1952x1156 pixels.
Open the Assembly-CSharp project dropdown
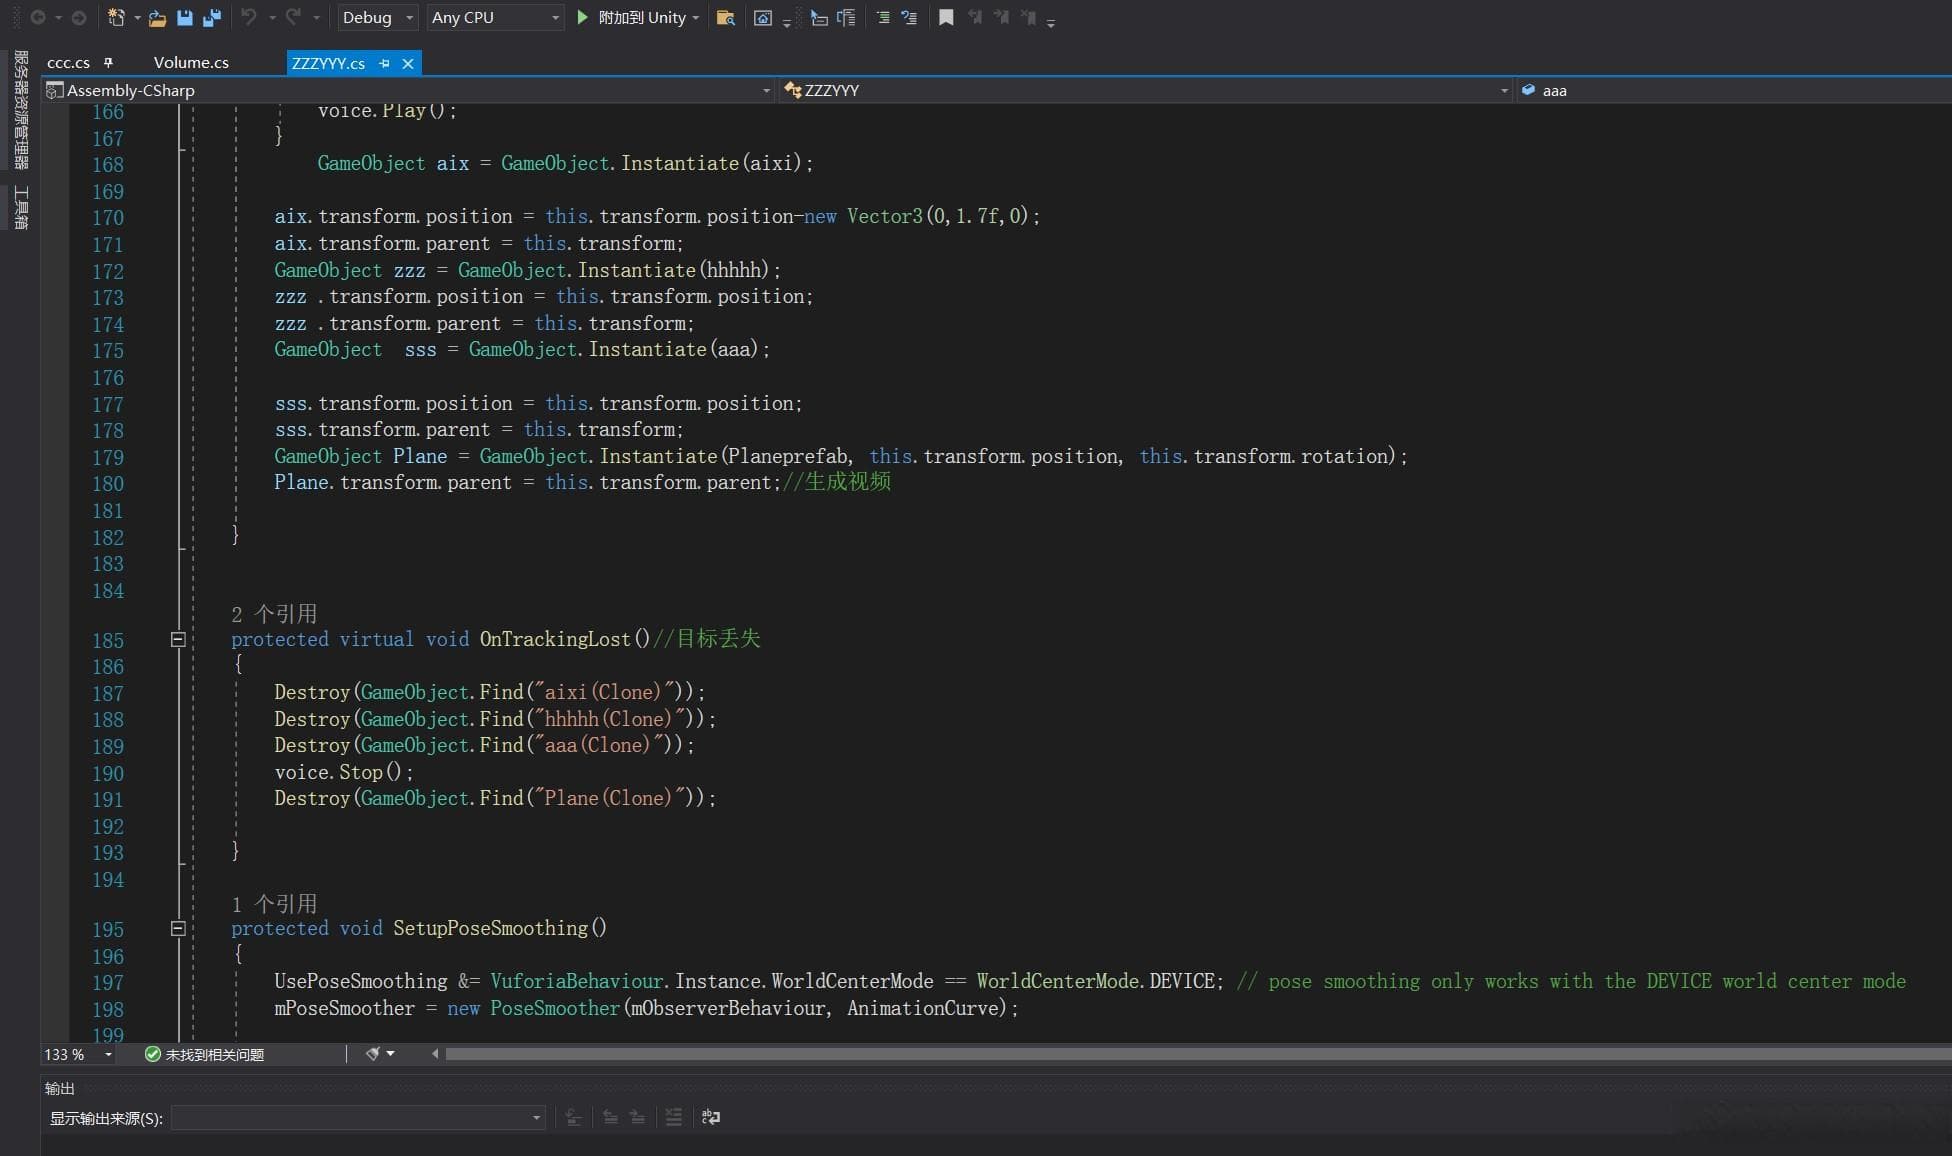(408, 90)
